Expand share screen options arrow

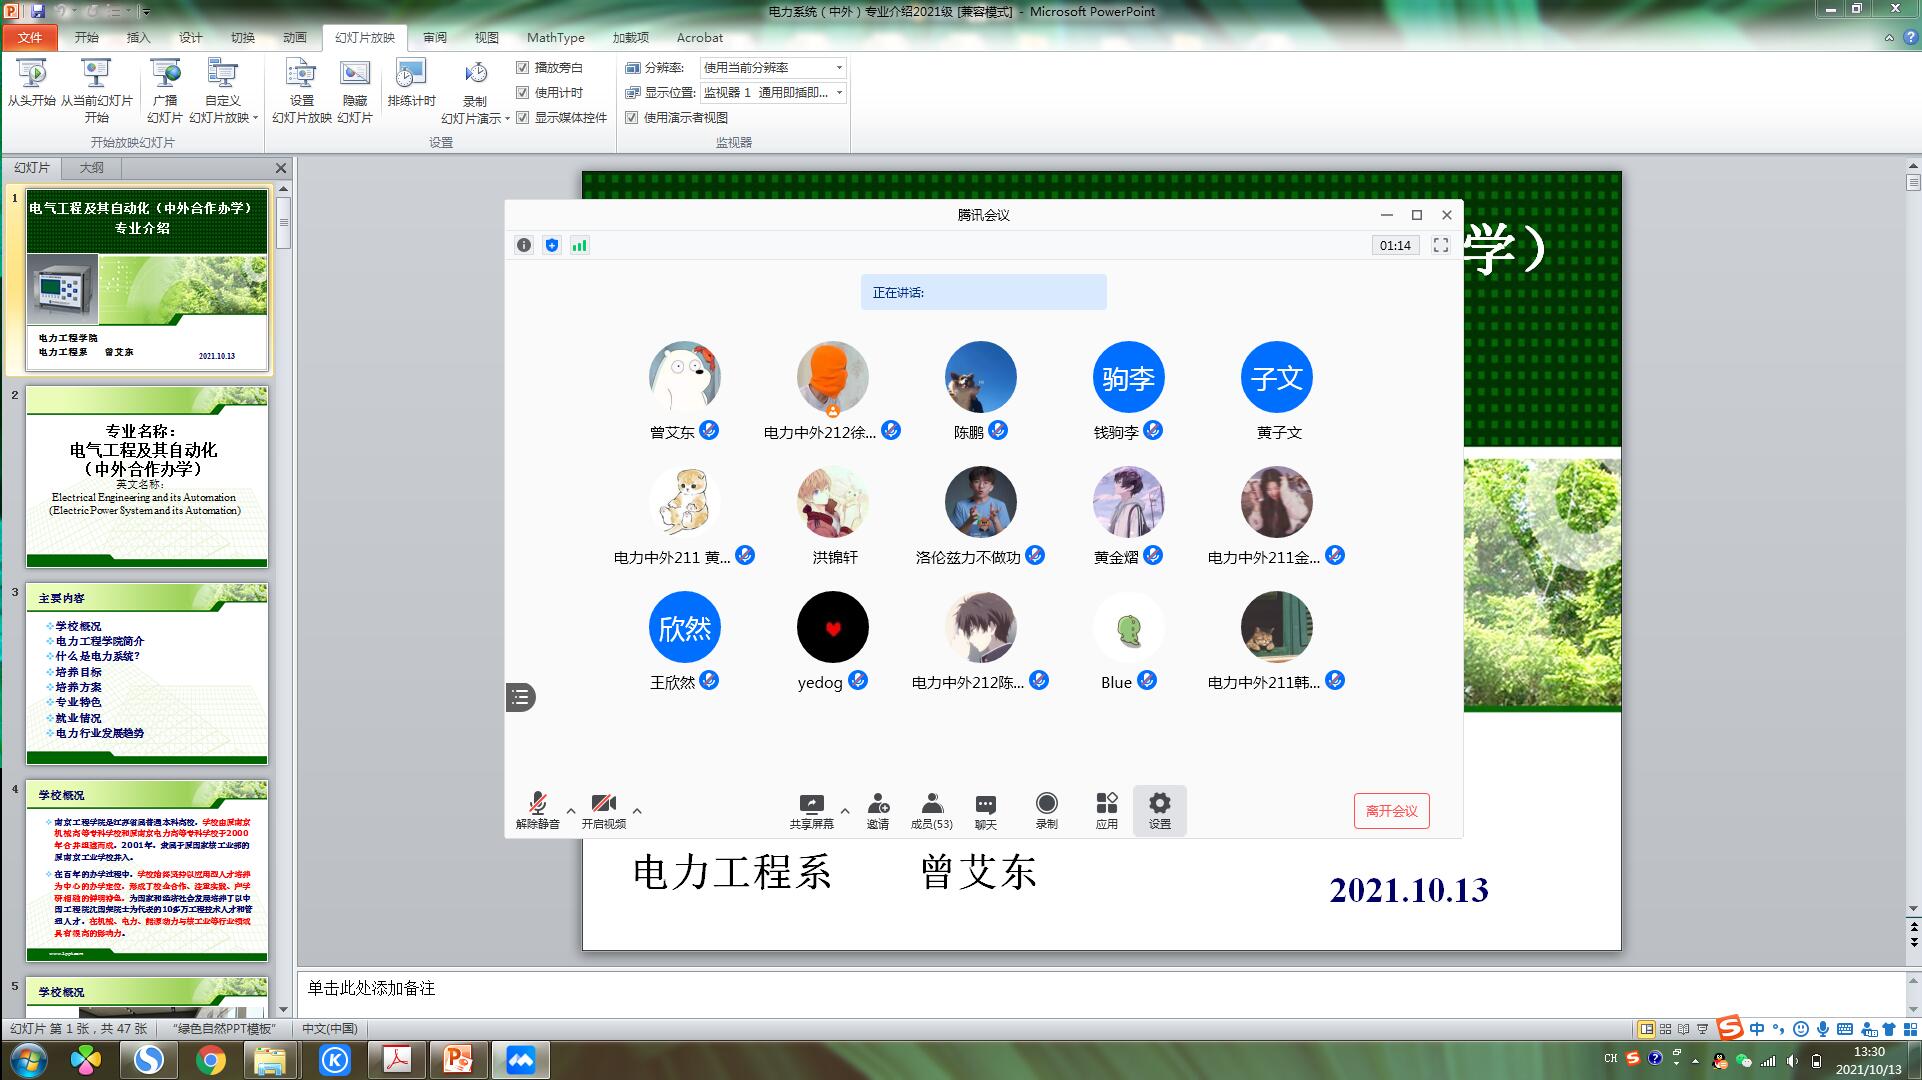tap(845, 811)
